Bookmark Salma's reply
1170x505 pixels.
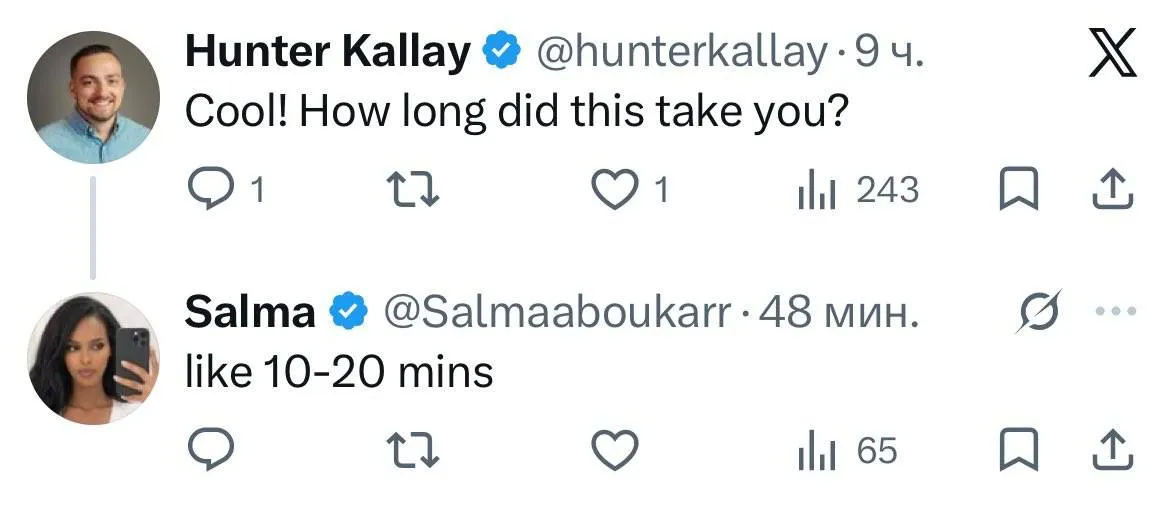(1018, 451)
